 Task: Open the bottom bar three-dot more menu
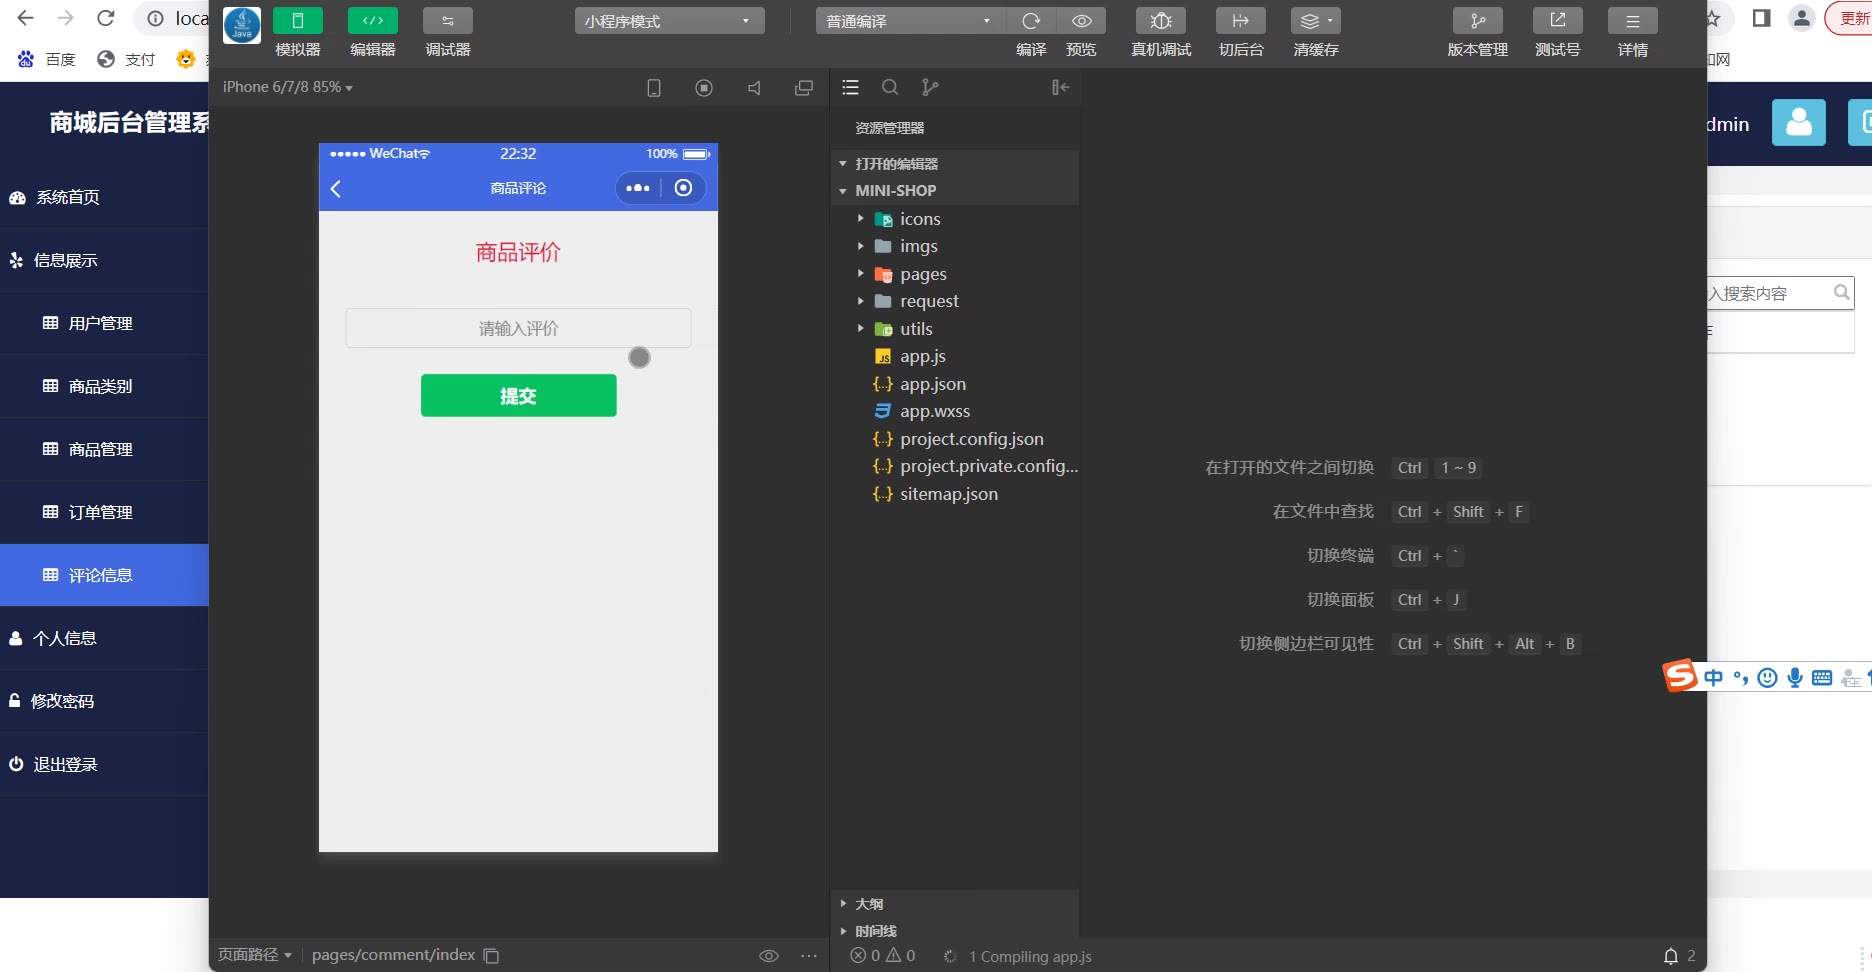tap(809, 956)
